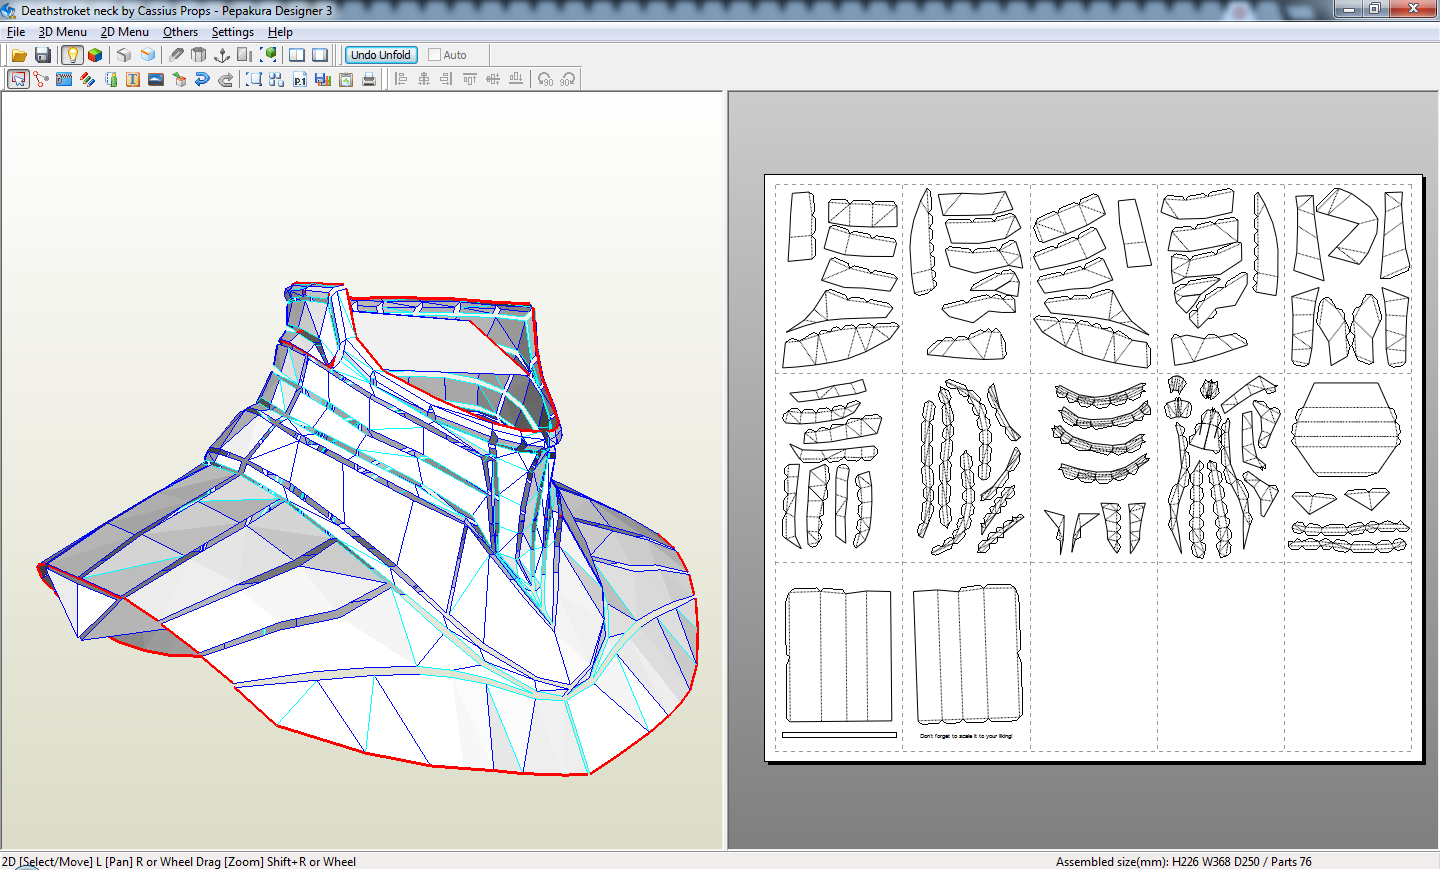Viewport: 1440px width, 870px height.
Task: Click the arrange small squares icon
Action: pos(277,79)
